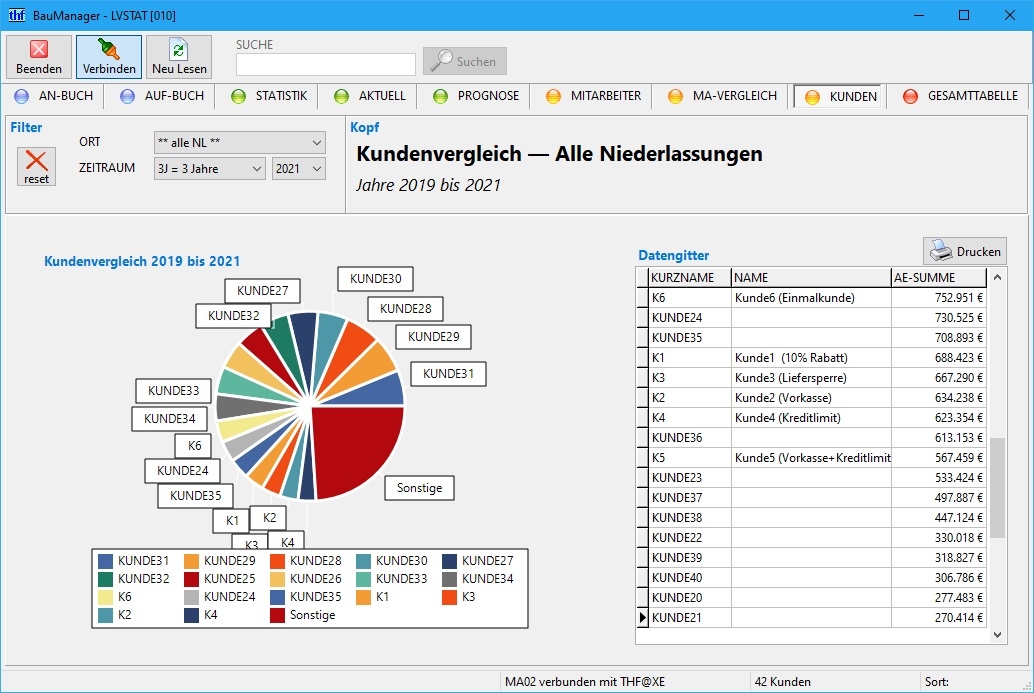
Task: Open the STATISTIK tab
Action: 269,96
